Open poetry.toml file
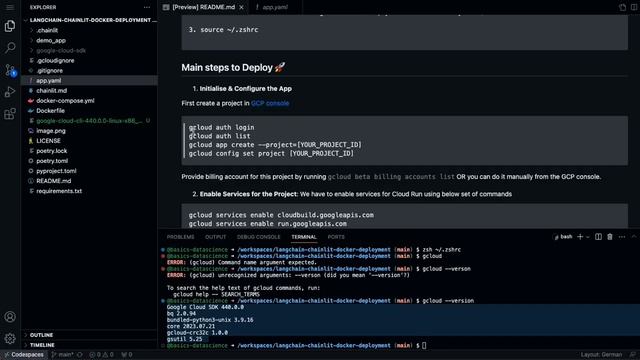 click(90, 161)
